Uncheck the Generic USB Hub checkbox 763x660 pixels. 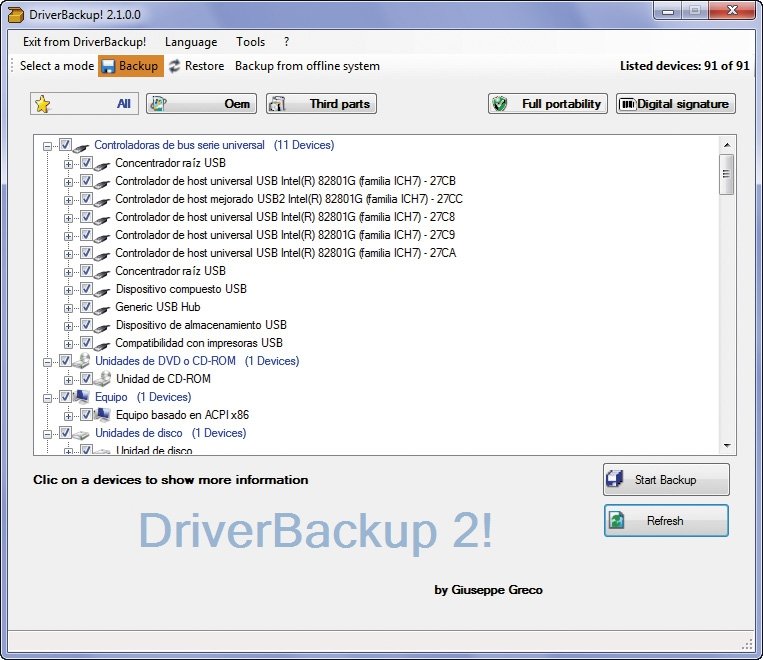pyautogui.click(x=86, y=307)
